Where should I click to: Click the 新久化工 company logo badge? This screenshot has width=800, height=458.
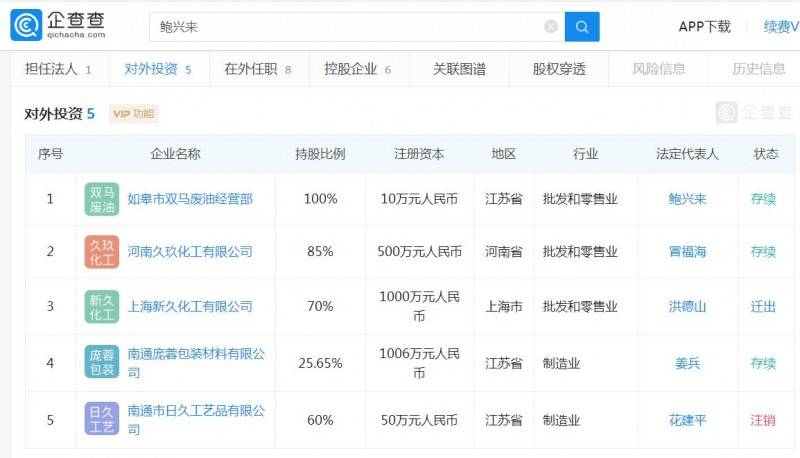102,306
